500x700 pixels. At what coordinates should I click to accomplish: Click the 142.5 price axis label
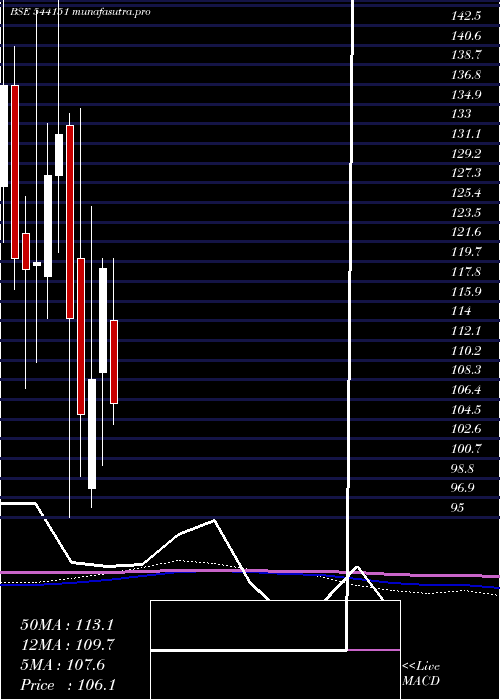click(466, 17)
